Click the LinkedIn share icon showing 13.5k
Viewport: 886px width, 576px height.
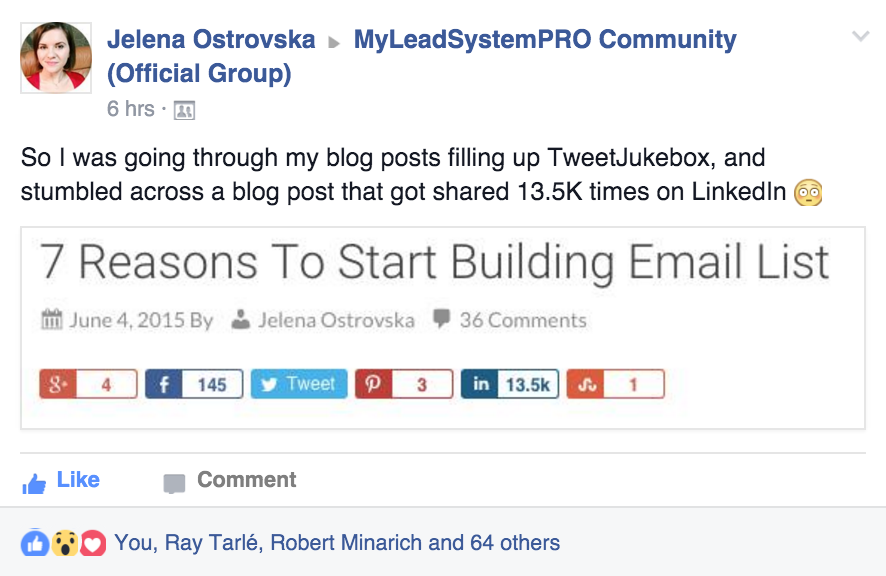coord(480,384)
